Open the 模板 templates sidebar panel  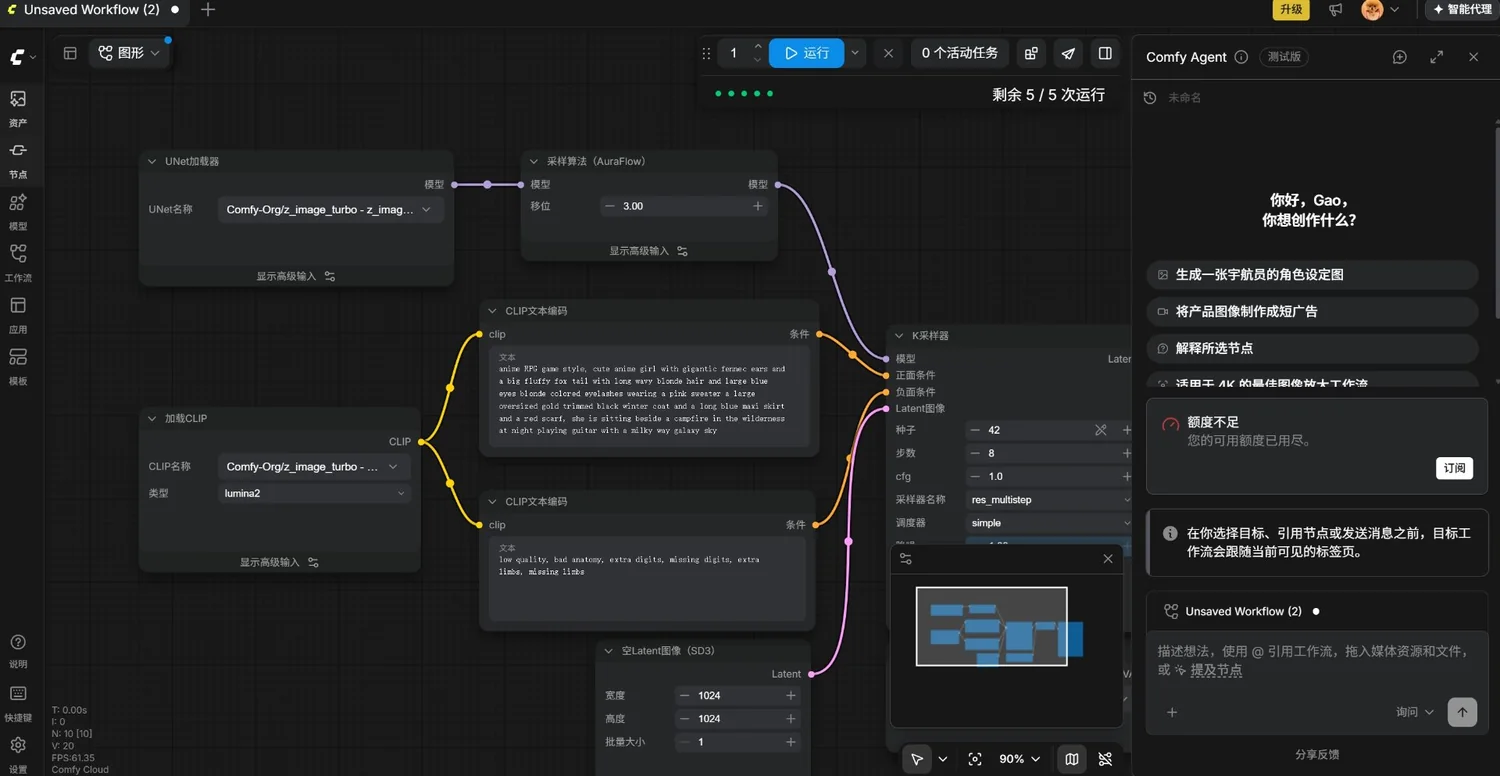(x=18, y=367)
